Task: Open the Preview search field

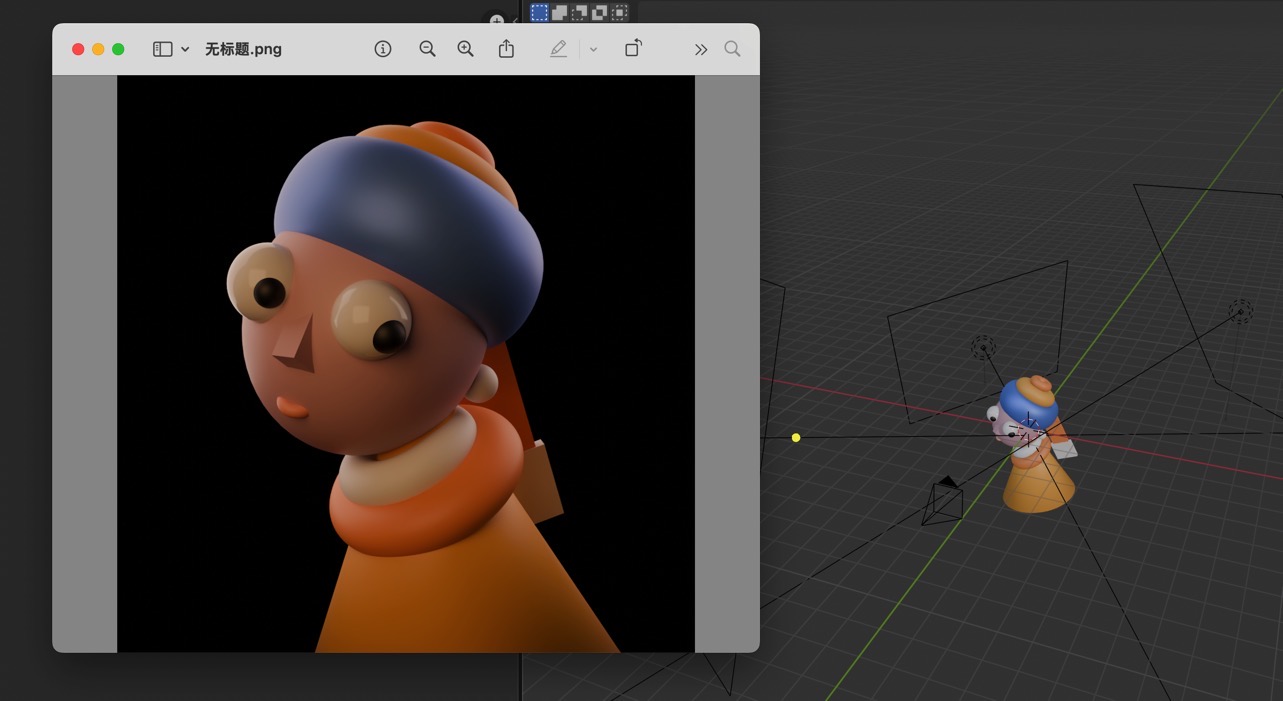Action: click(732, 49)
